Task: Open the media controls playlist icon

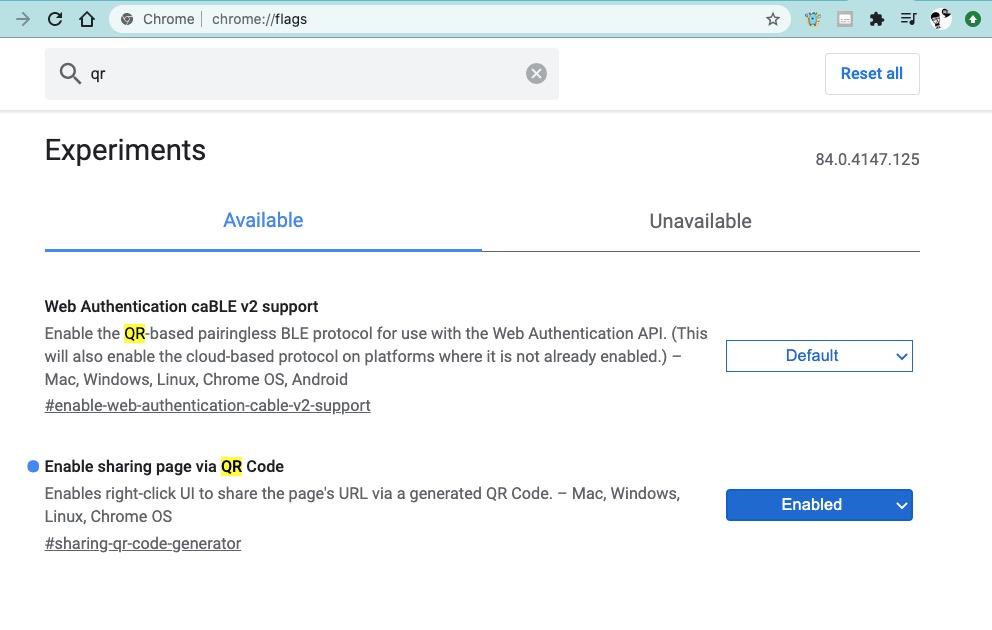Action: click(x=908, y=19)
